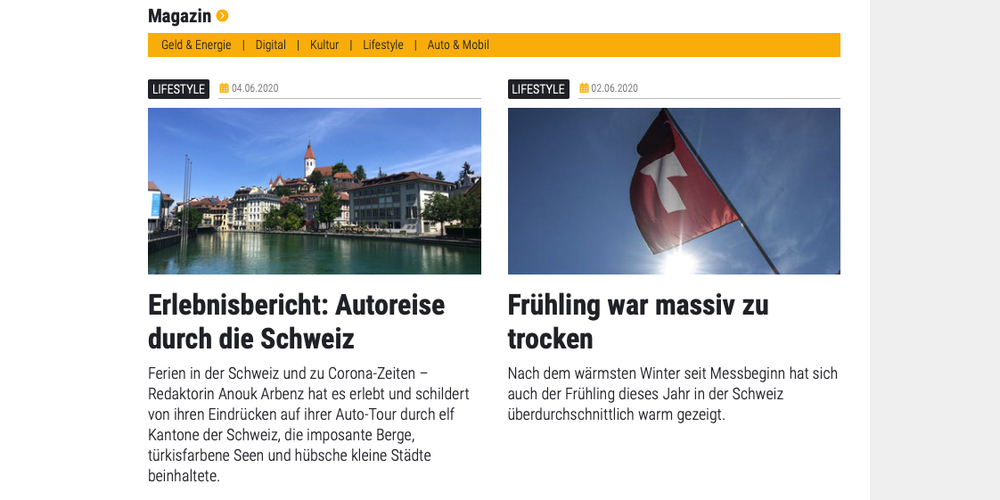The image size is (1000, 500).
Task: Select Geld & Energie in the yellow bar
Action: coord(196,45)
